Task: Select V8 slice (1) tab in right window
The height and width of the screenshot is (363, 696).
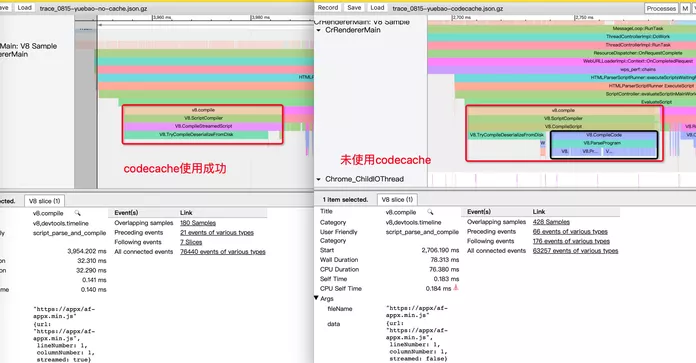Action: [397, 200]
